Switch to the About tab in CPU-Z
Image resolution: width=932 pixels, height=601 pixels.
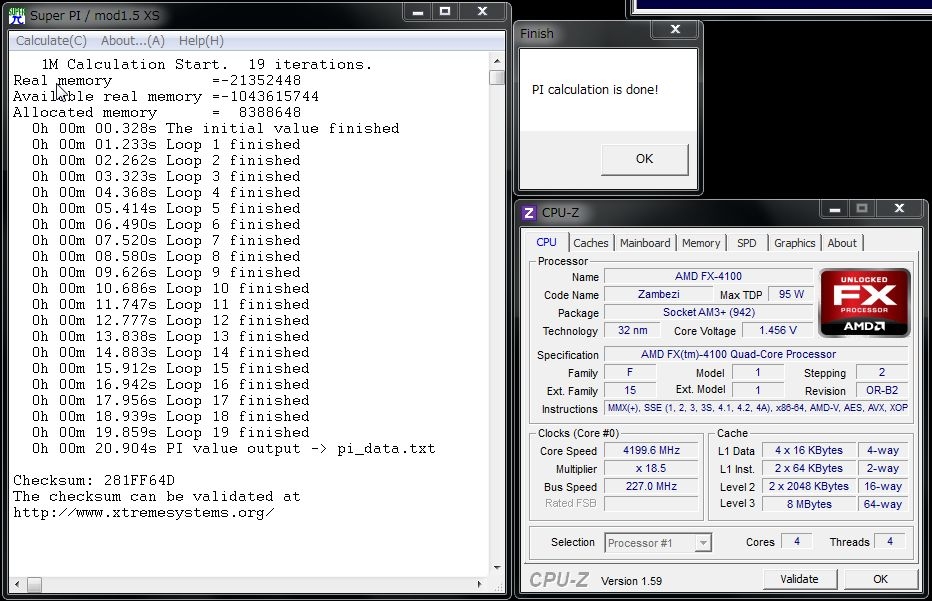(842, 243)
